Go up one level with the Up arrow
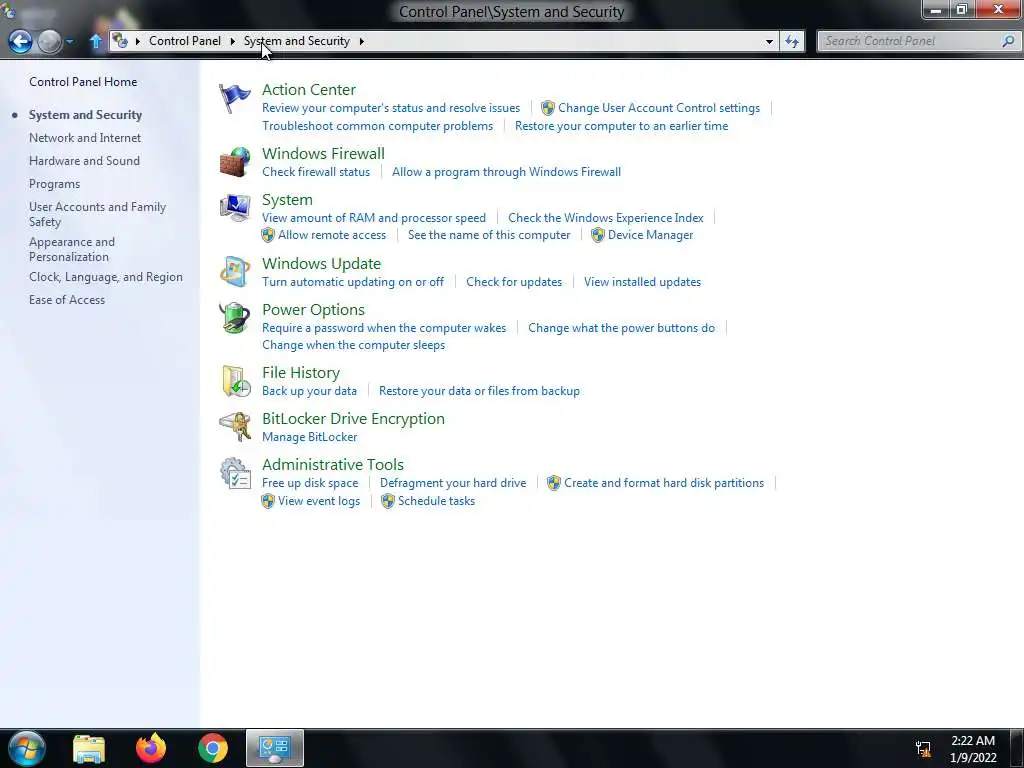Image resolution: width=1024 pixels, height=768 pixels. tap(95, 41)
